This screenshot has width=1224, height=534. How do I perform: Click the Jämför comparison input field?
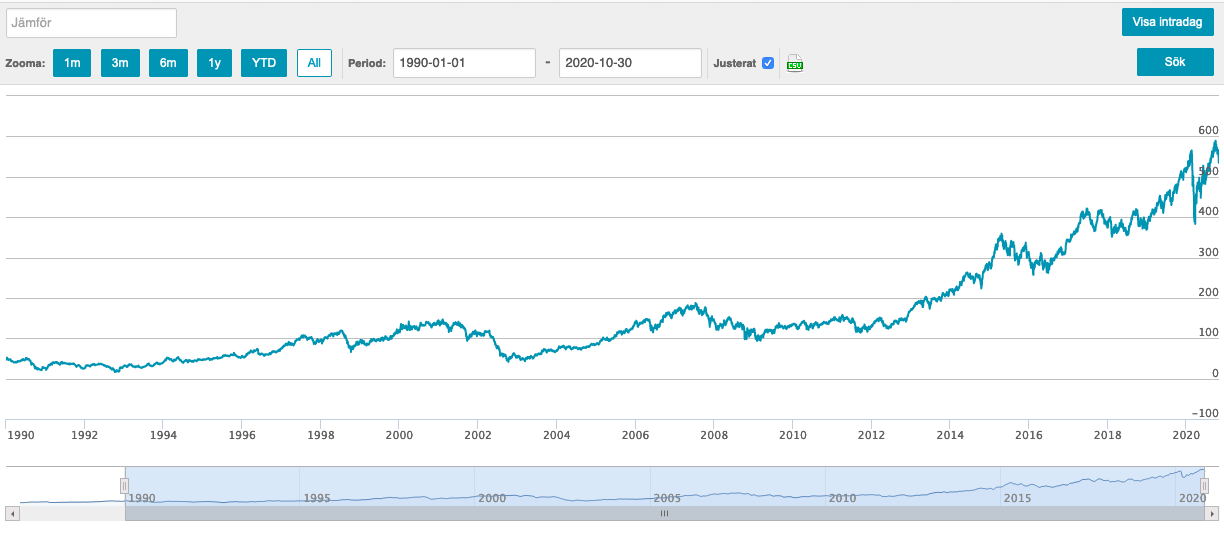pos(91,23)
